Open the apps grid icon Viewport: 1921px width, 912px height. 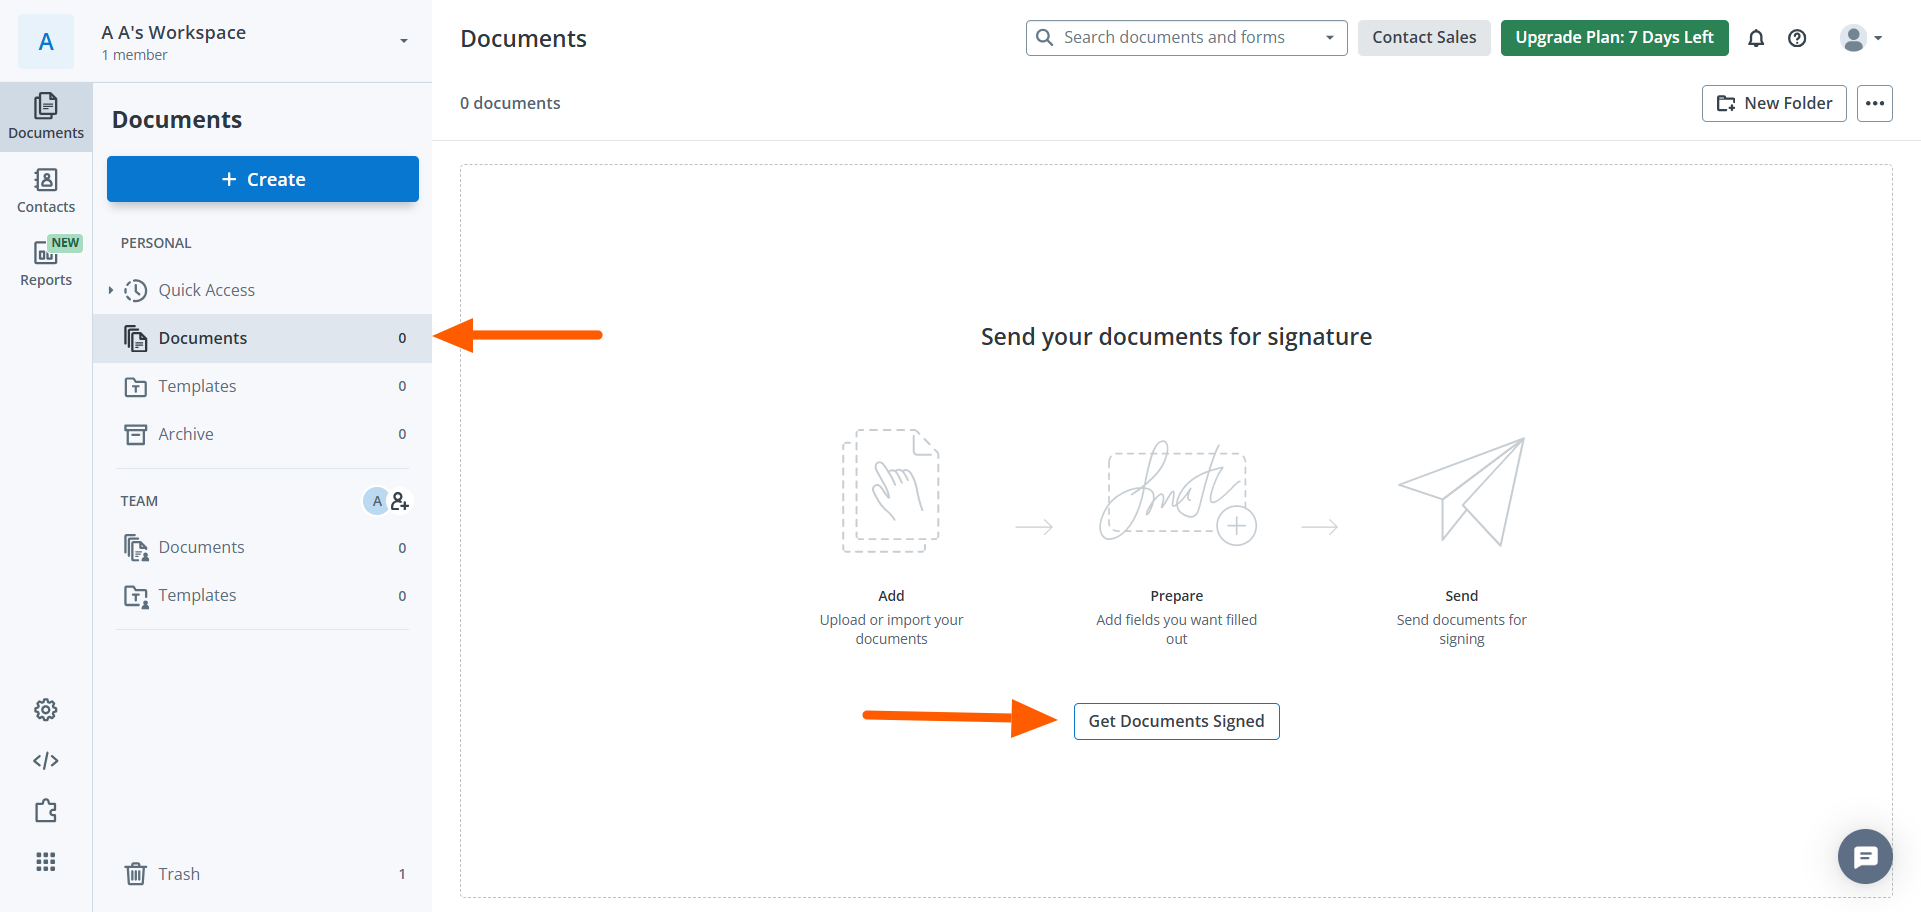tap(46, 861)
